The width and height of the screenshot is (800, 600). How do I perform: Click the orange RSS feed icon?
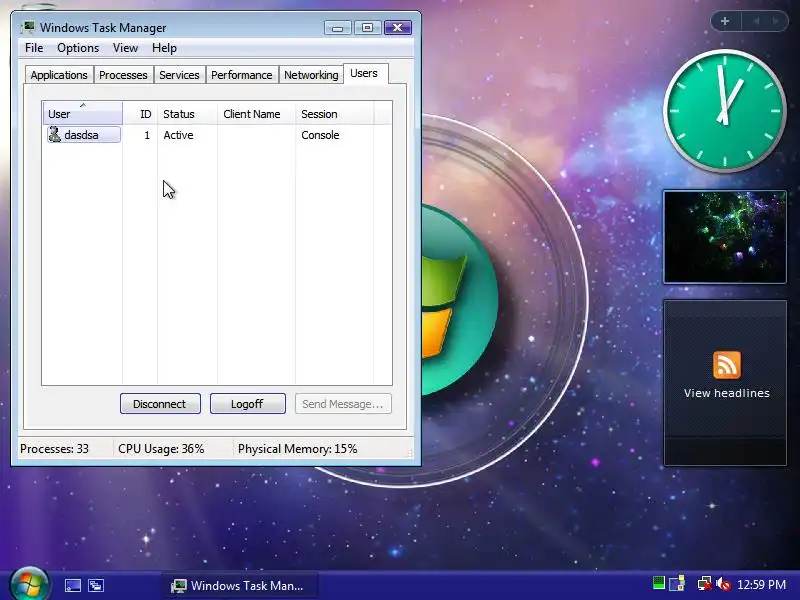coord(727,365)
